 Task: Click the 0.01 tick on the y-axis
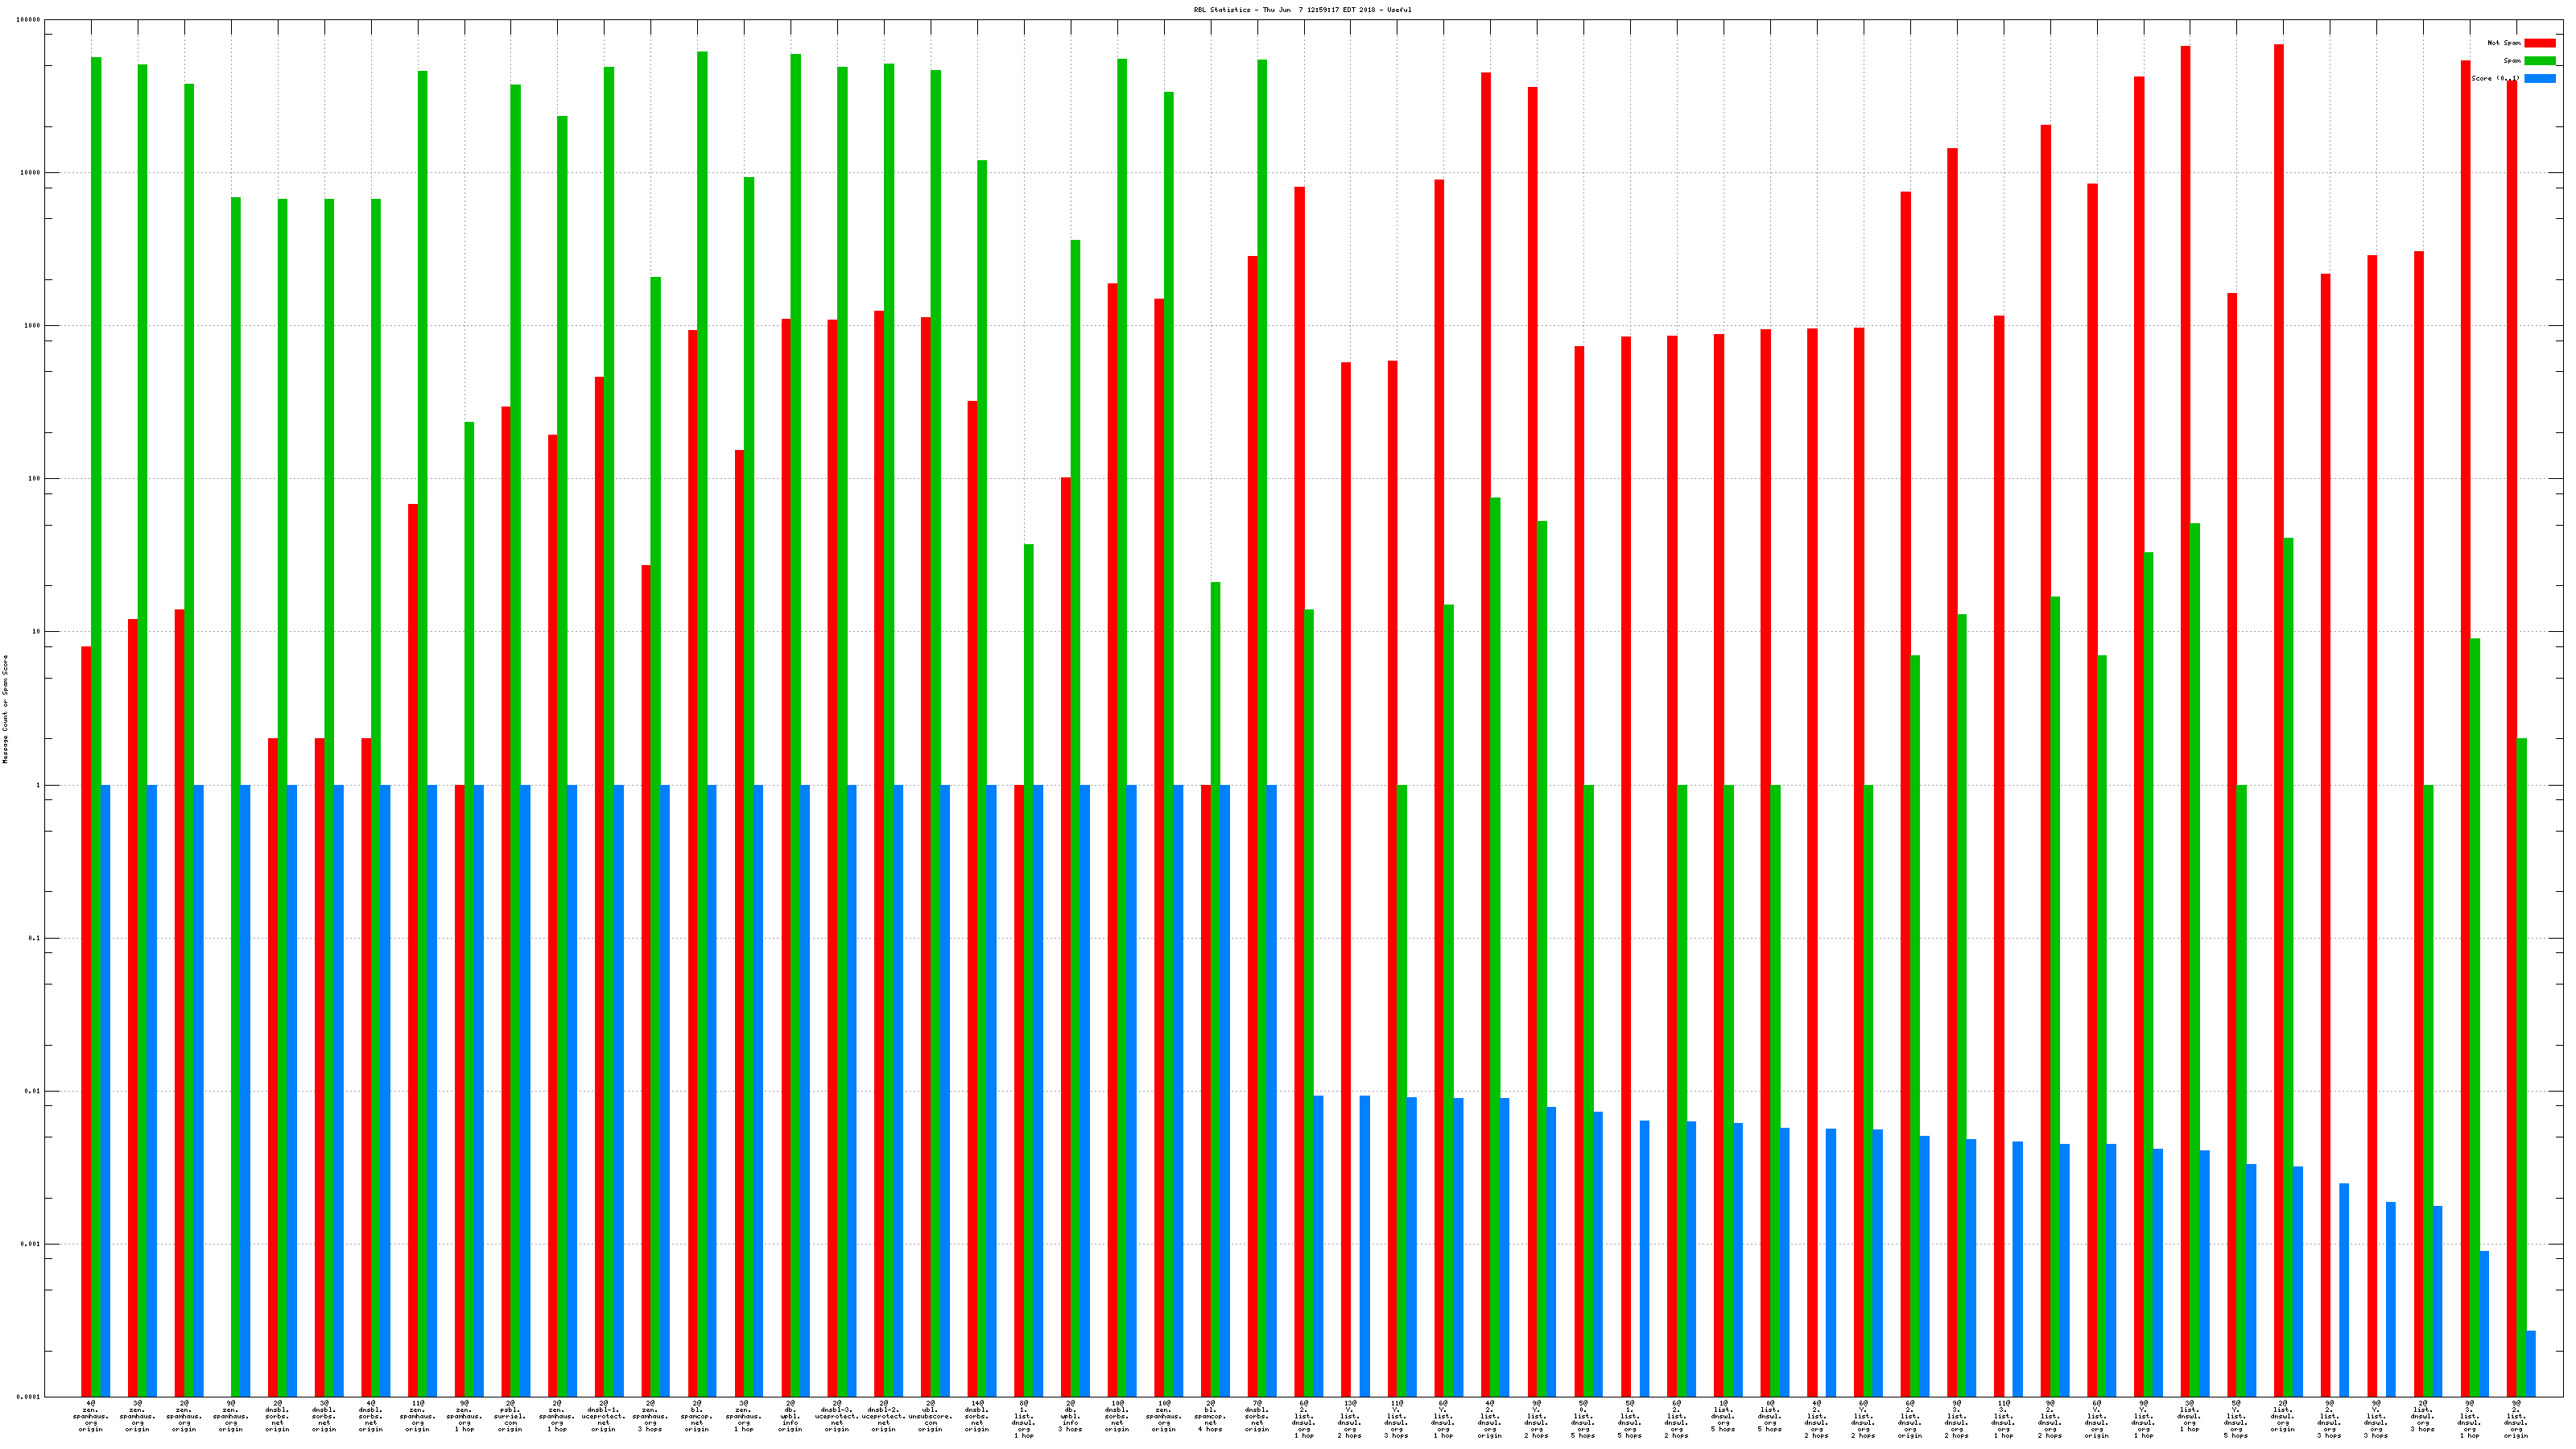(x=32, y=1091)
